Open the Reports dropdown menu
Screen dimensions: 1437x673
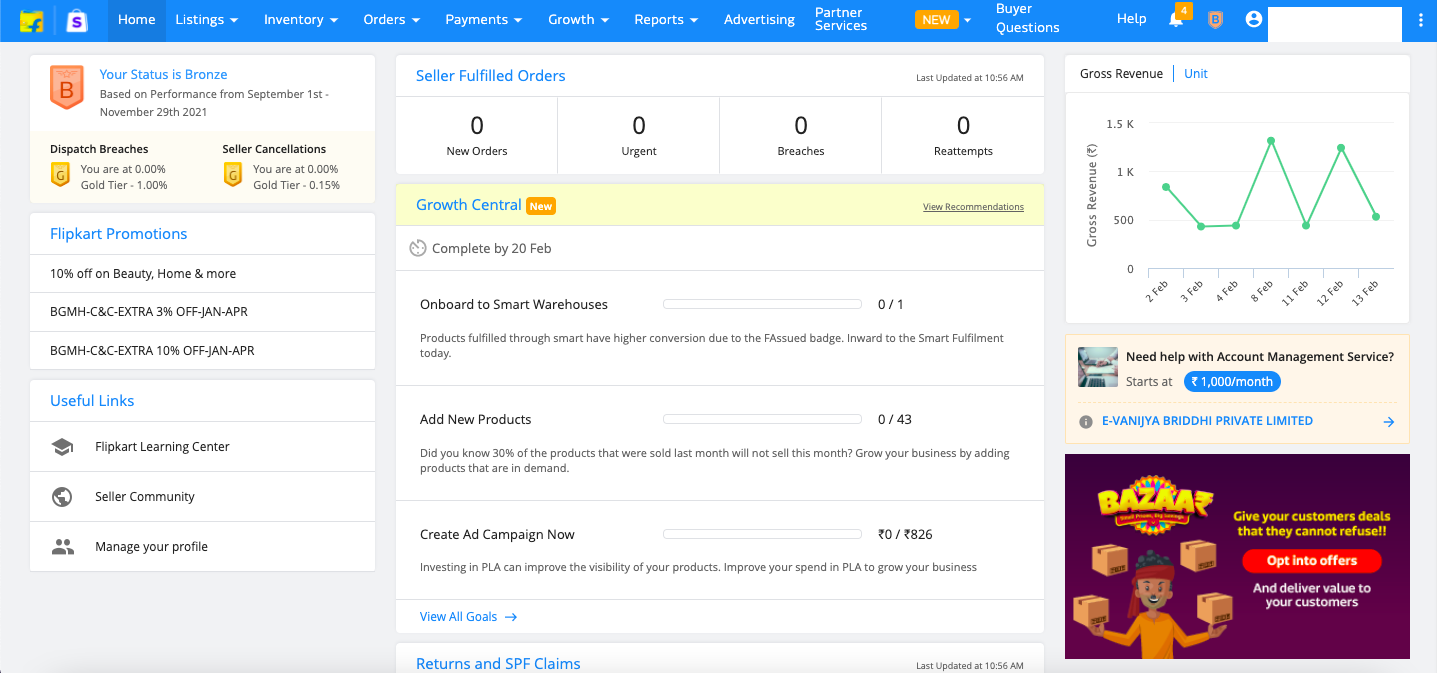[x=666, y=20]
